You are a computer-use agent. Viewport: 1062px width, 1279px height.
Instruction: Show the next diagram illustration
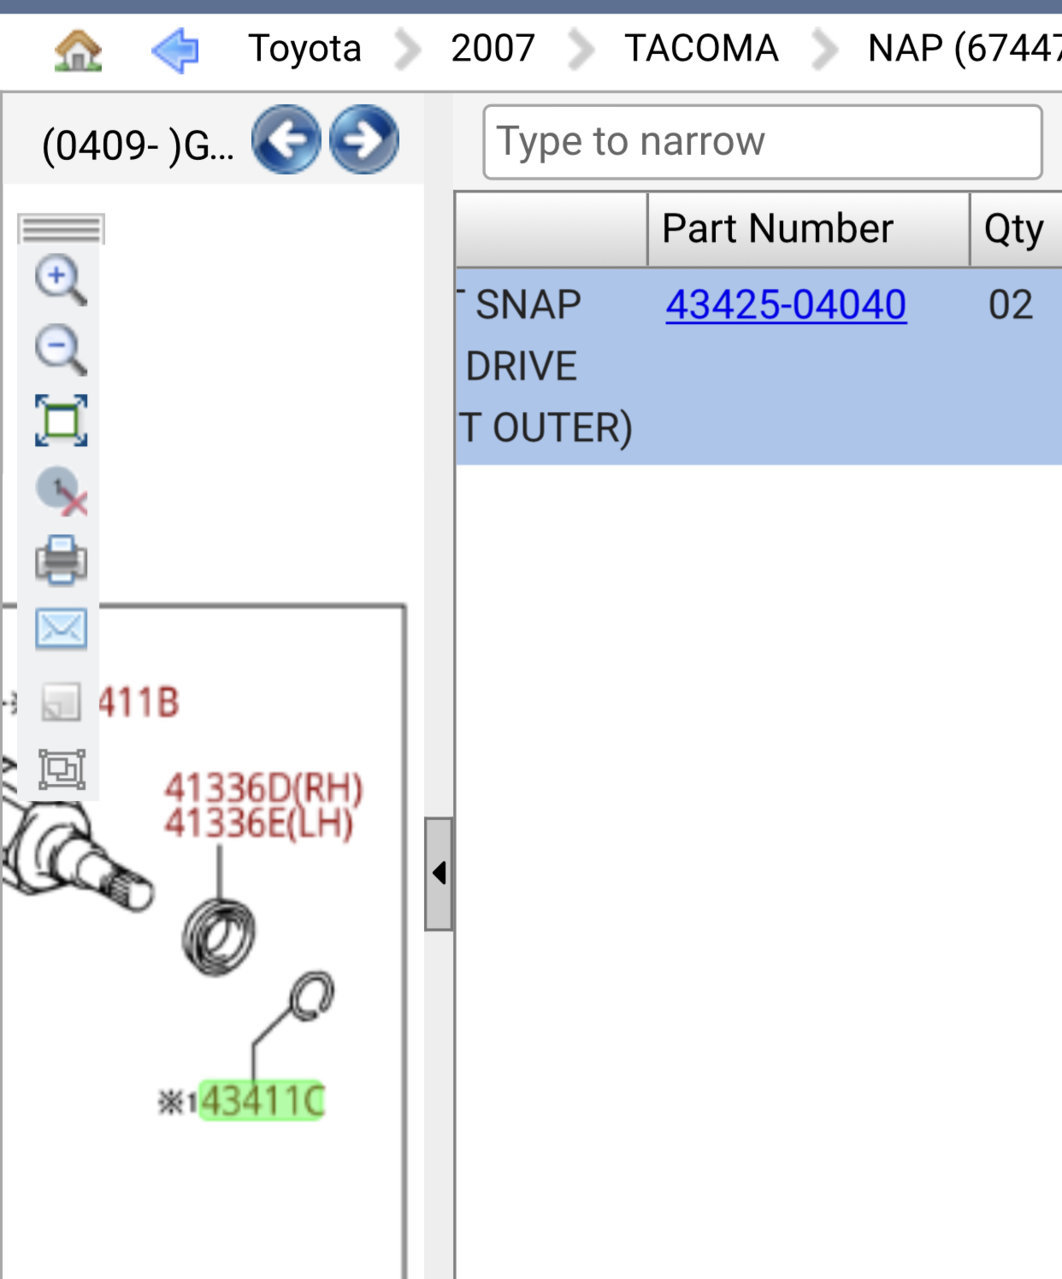(x=364, y=140)
